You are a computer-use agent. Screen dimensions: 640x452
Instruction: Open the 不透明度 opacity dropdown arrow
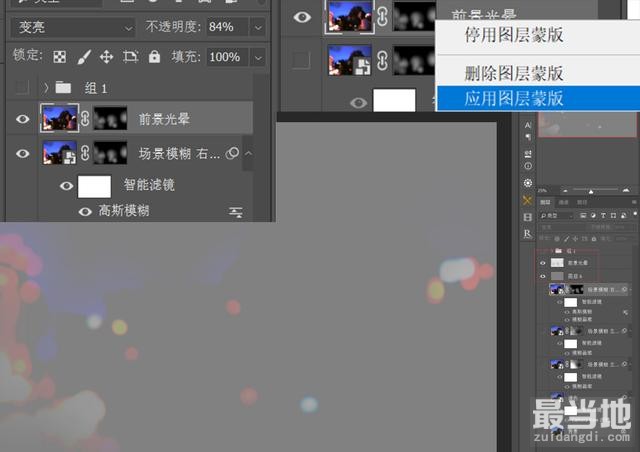point(258,27)
